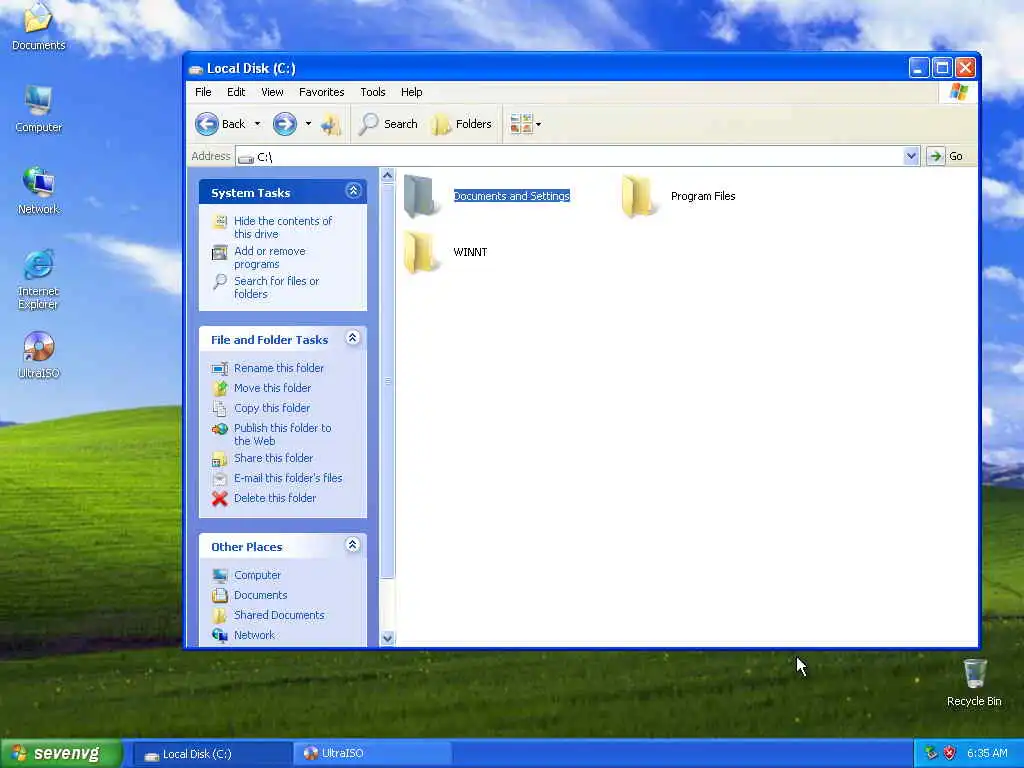The height and width of the screenshot is (768, 1024).
Task: Click the red X Delete folder icon
Action: (x=220, y=498)
